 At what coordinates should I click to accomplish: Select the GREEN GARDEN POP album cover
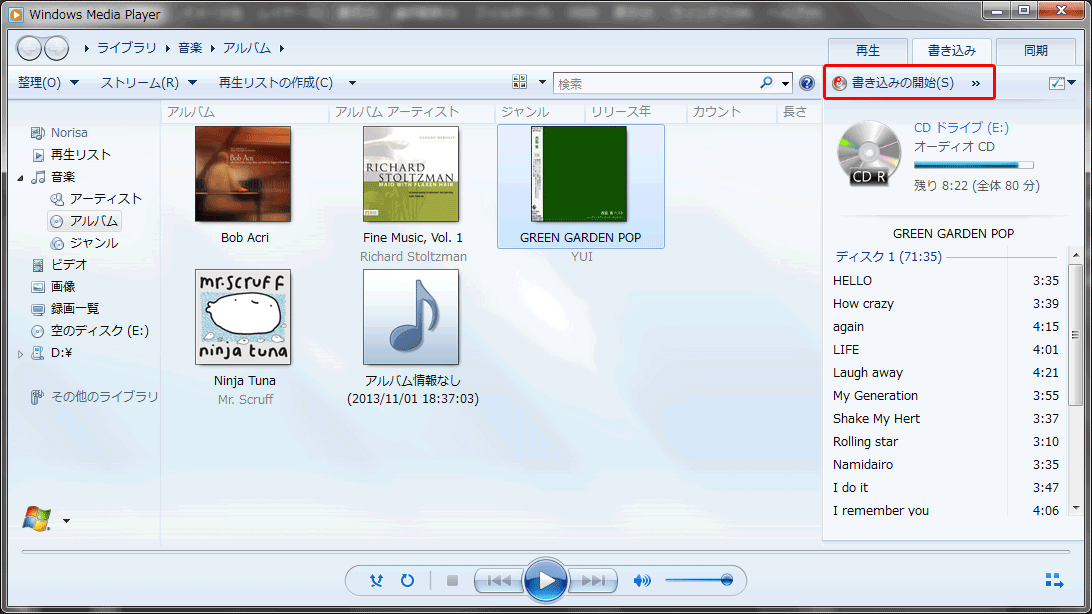pyautogui.click(x=579, y=174)
